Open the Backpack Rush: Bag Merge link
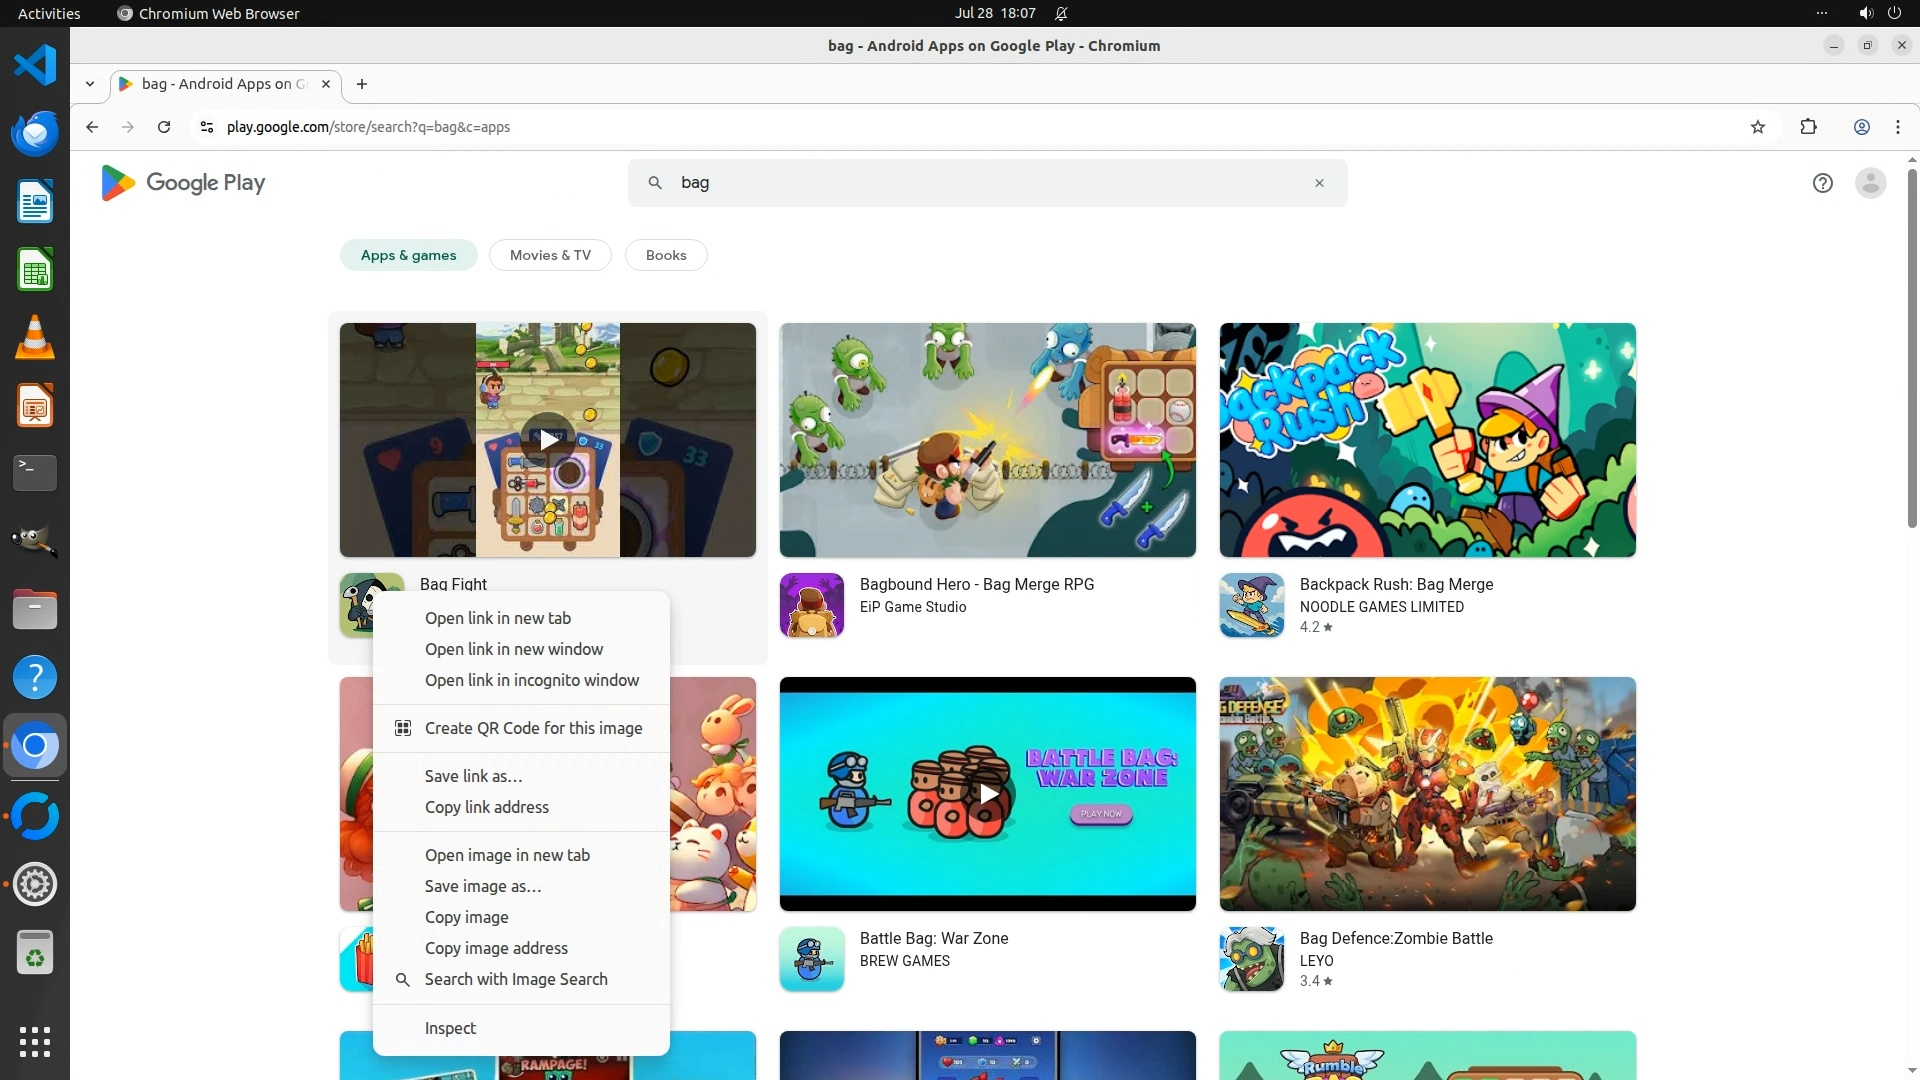The height and width of the screenshot is (1080, 1920). (x=1396, y=584)
